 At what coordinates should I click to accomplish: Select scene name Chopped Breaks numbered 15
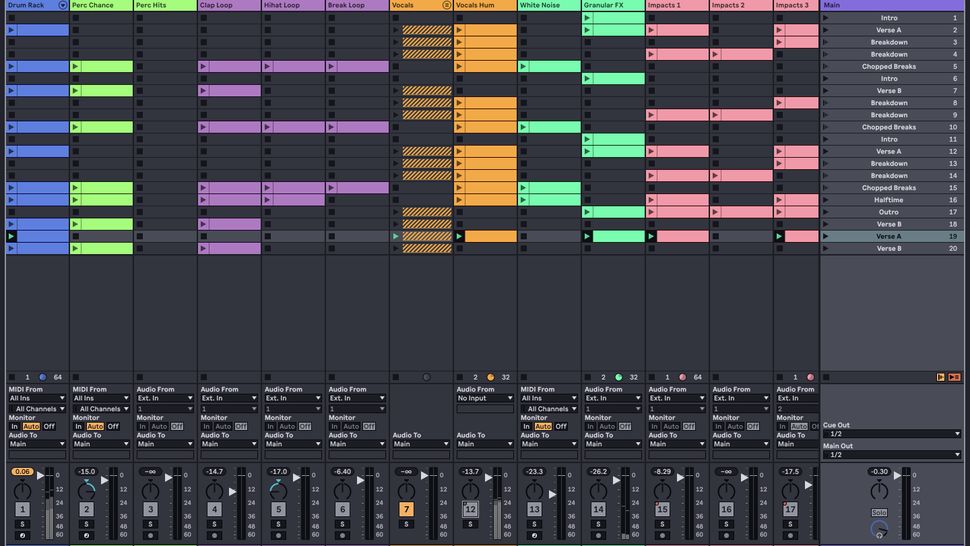click(888, 188)
